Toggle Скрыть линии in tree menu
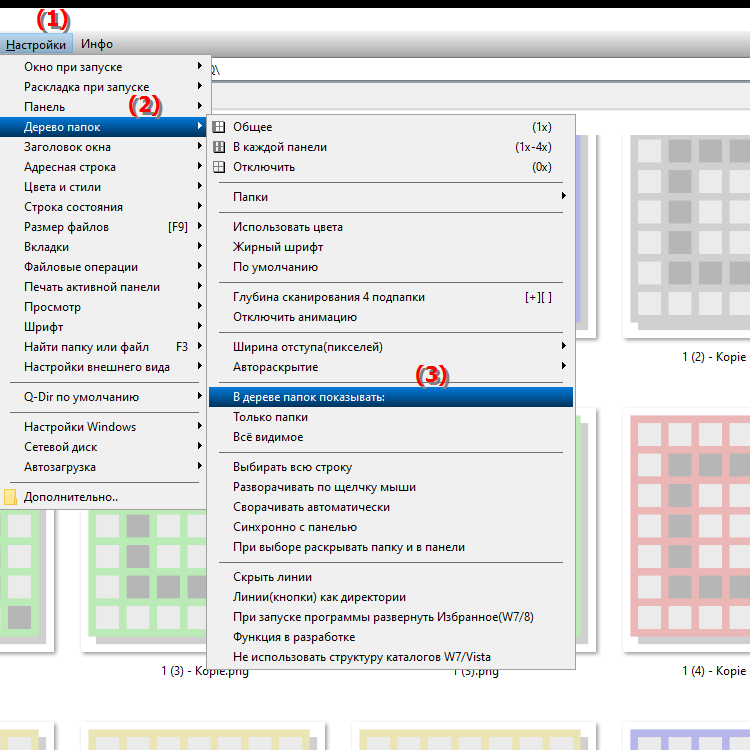Image resolution: width=750 pixels, height=750 pixels. point(272,577)
